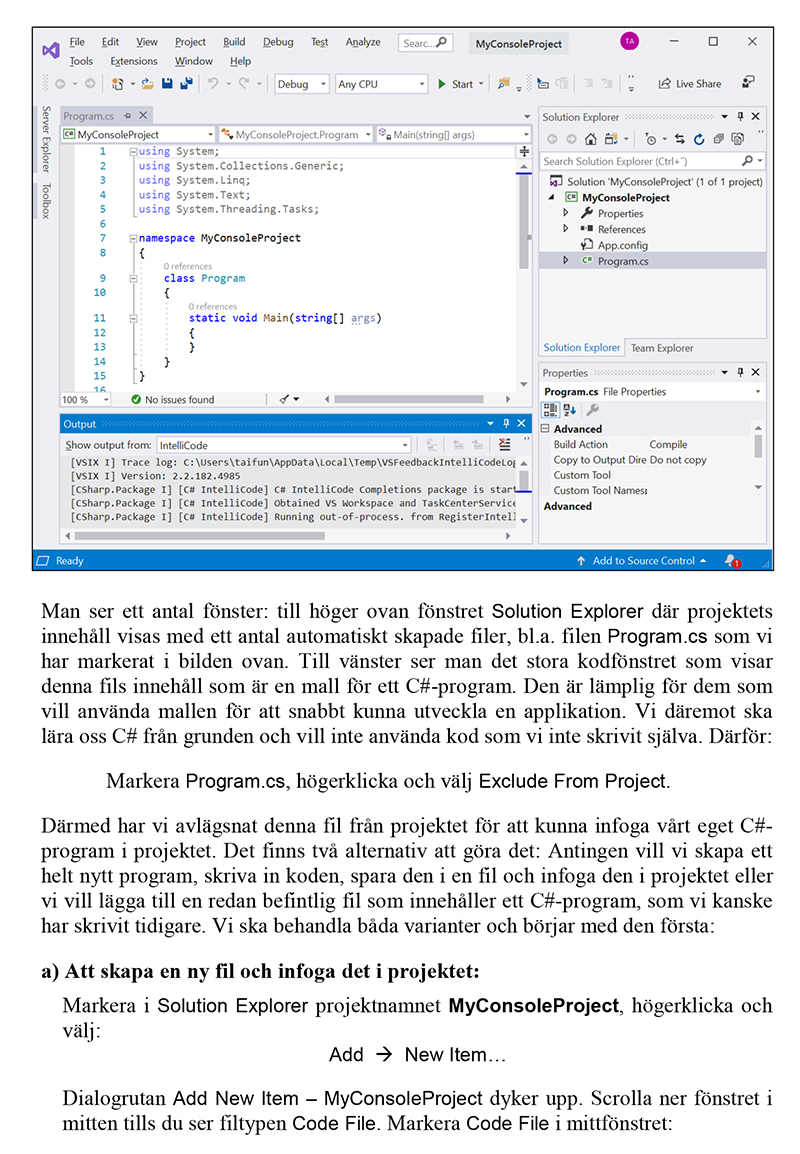Collapse the MyConsoleProject project node
Screen dimensions: 800x1154
tap(551, 197)
